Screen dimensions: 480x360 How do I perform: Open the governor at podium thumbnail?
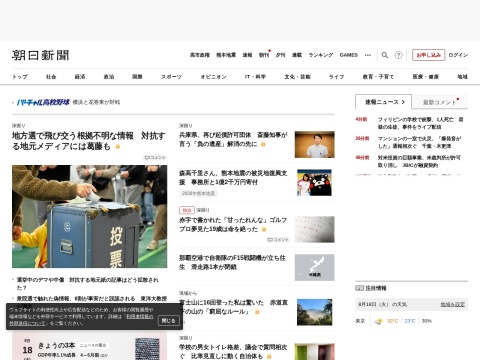point(314,144)
